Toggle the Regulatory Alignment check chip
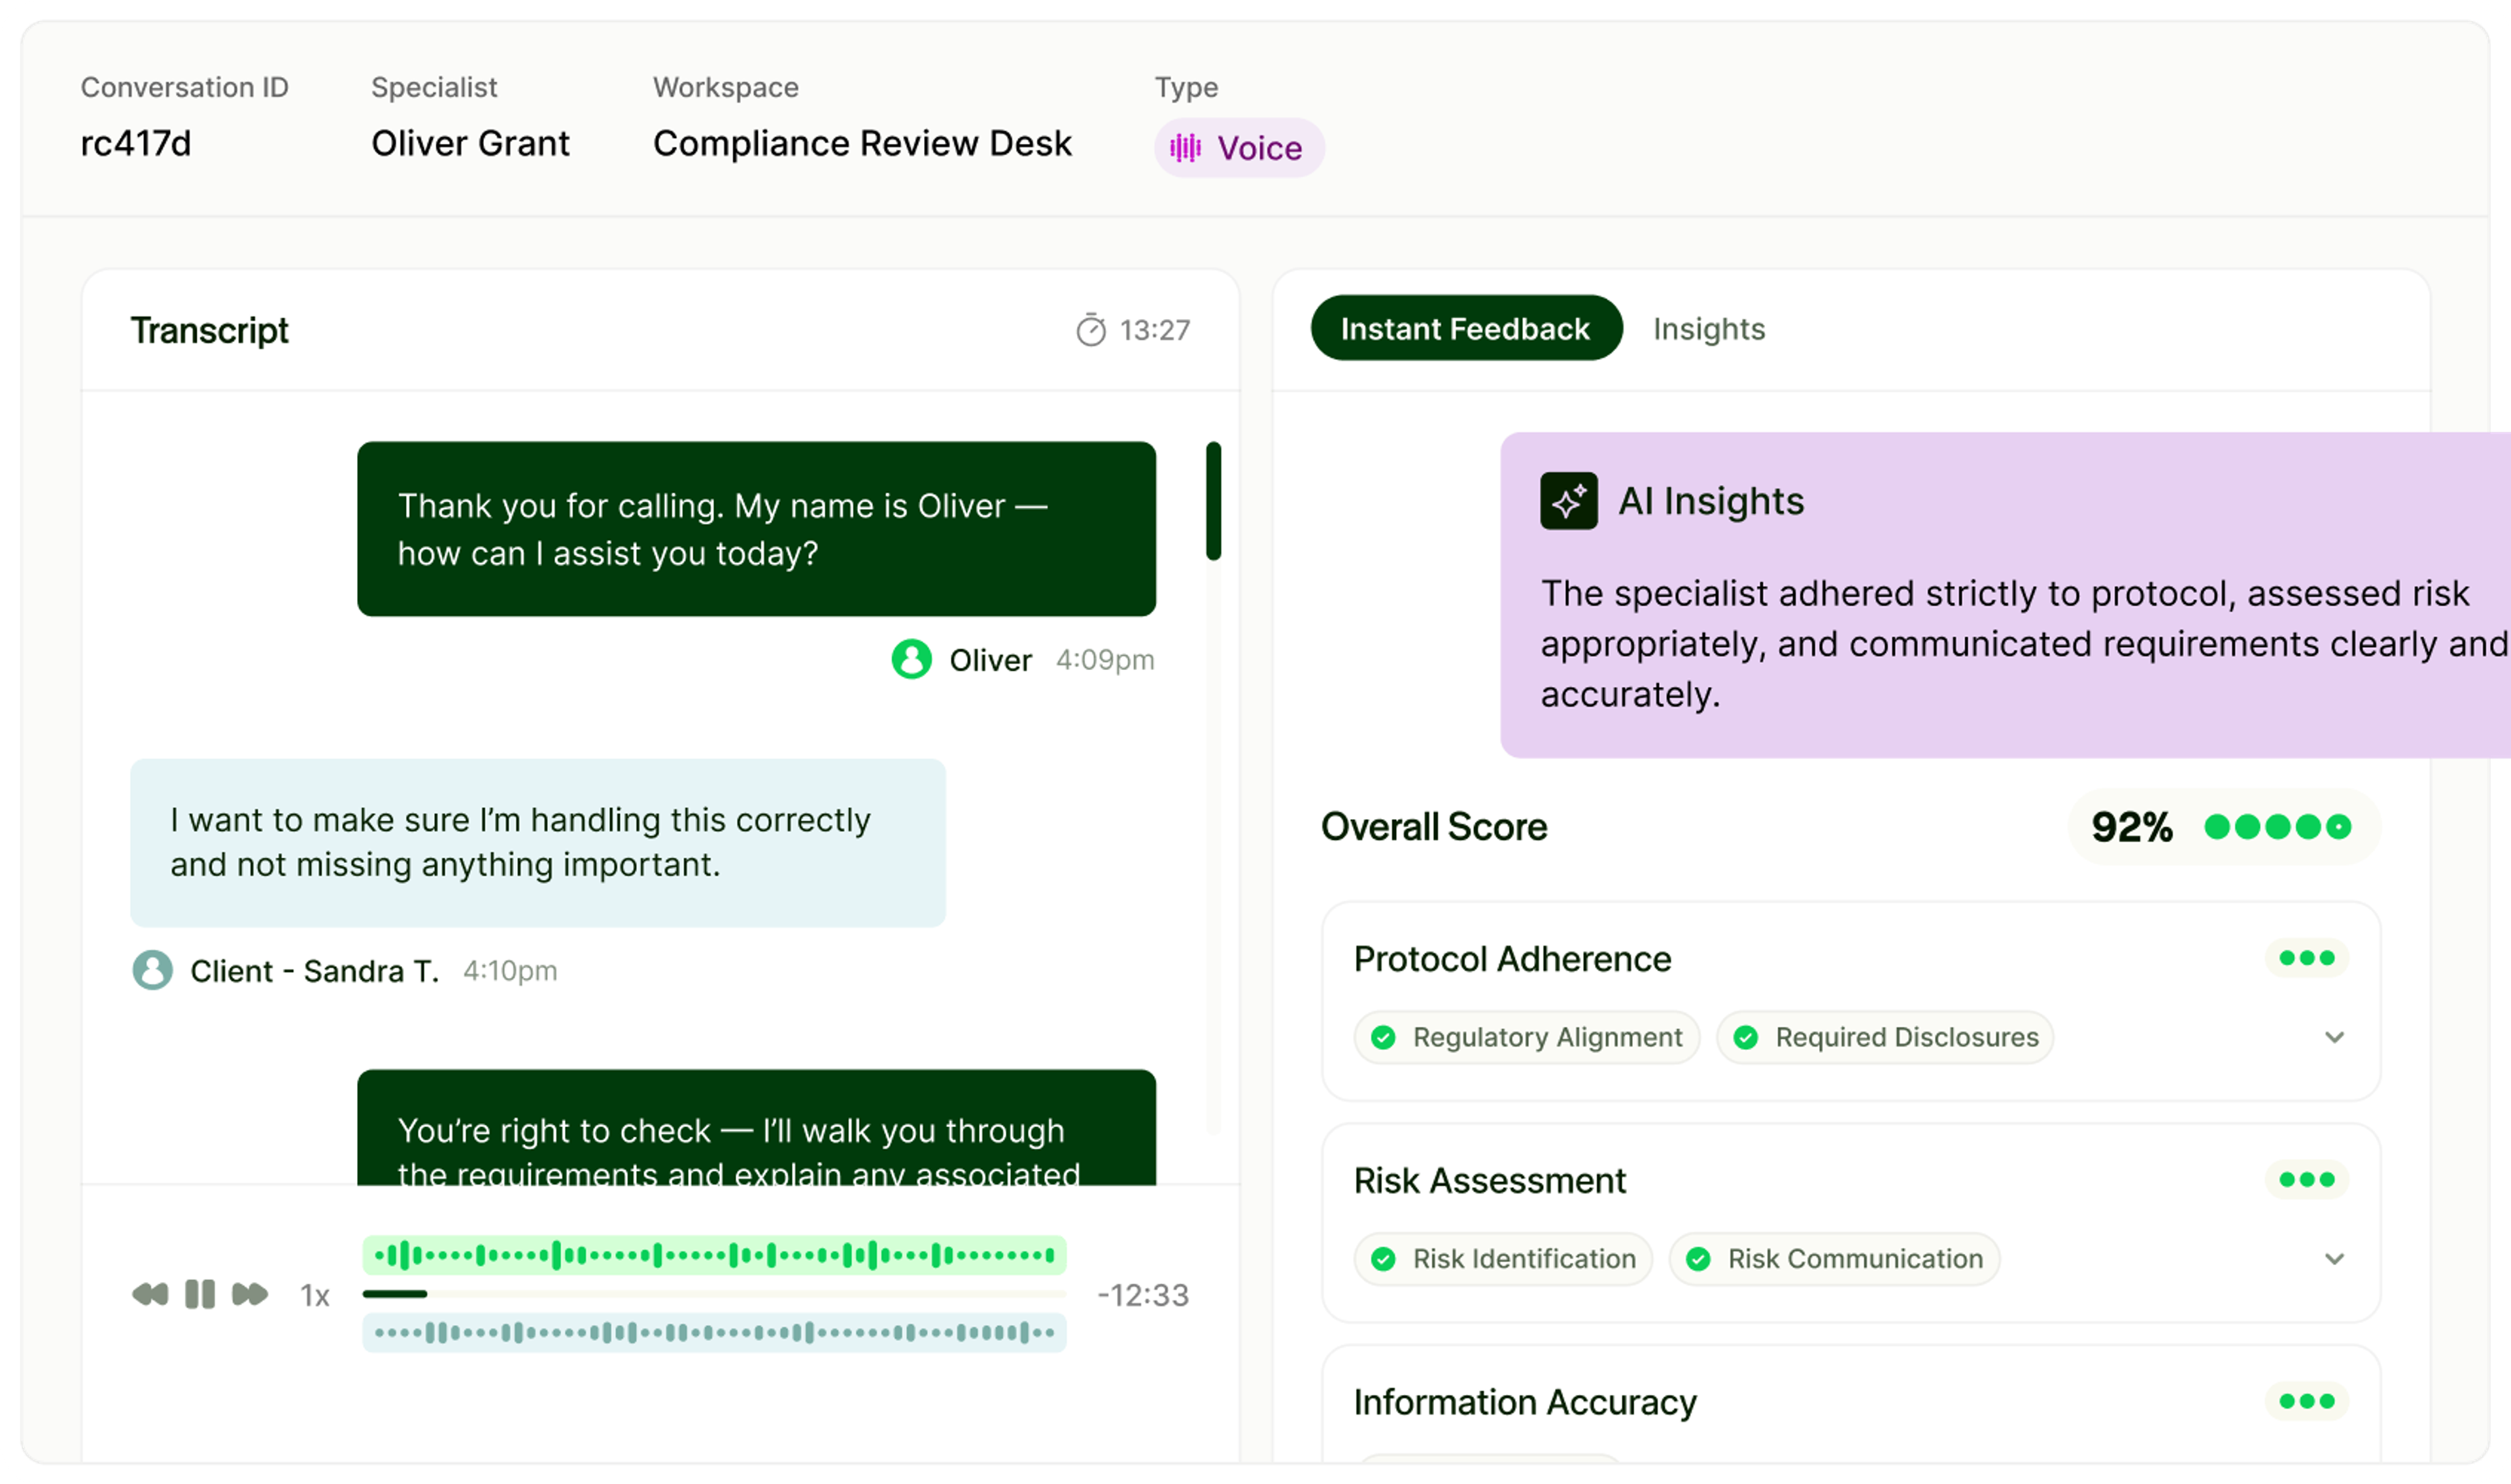 (1526, 1037)
